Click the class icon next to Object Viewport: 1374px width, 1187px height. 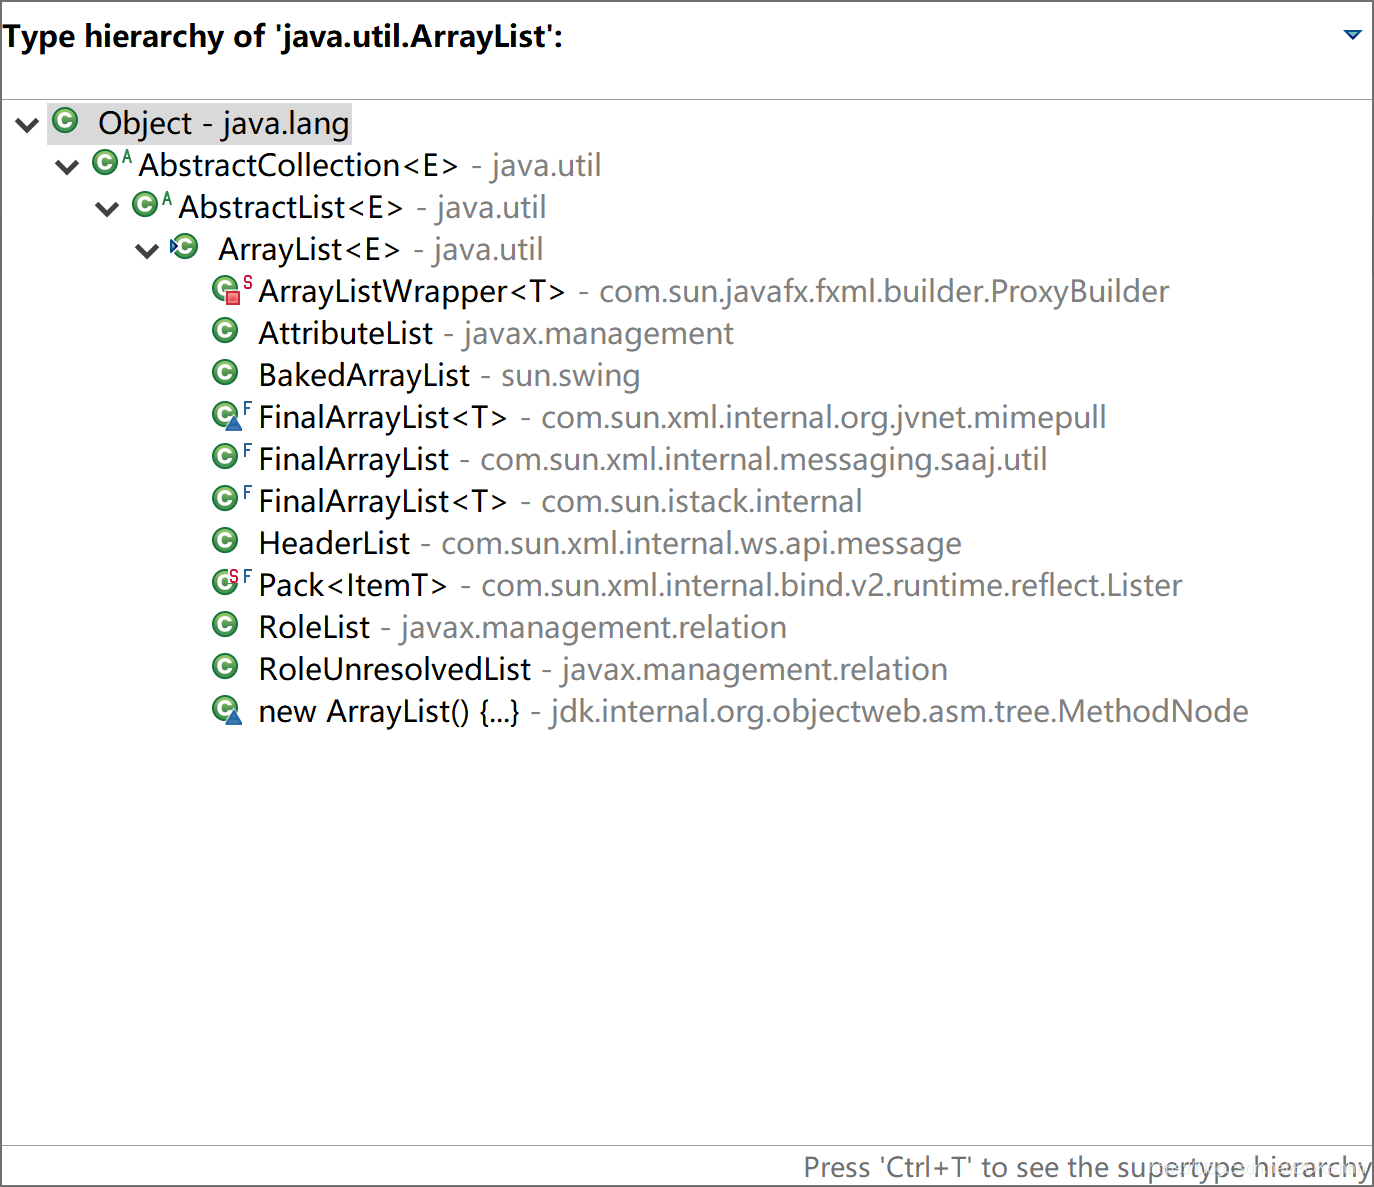[64, 122]
